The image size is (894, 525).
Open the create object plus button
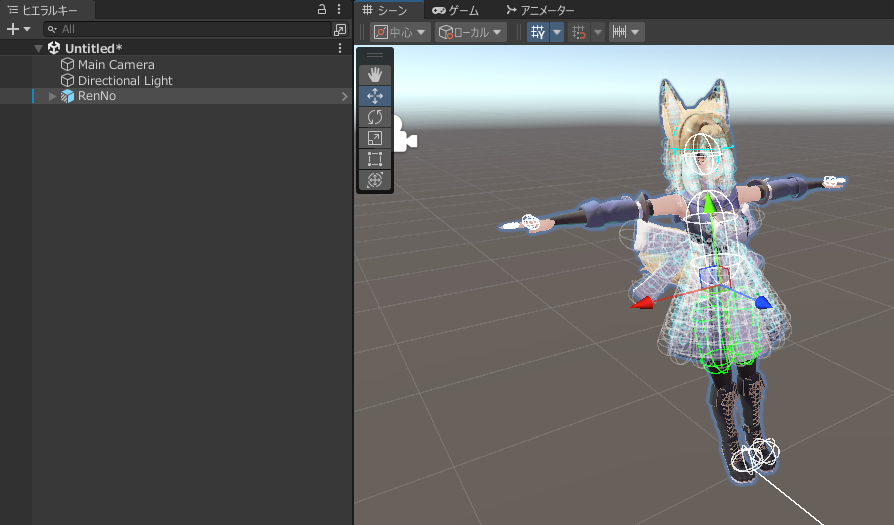(18, 30)
